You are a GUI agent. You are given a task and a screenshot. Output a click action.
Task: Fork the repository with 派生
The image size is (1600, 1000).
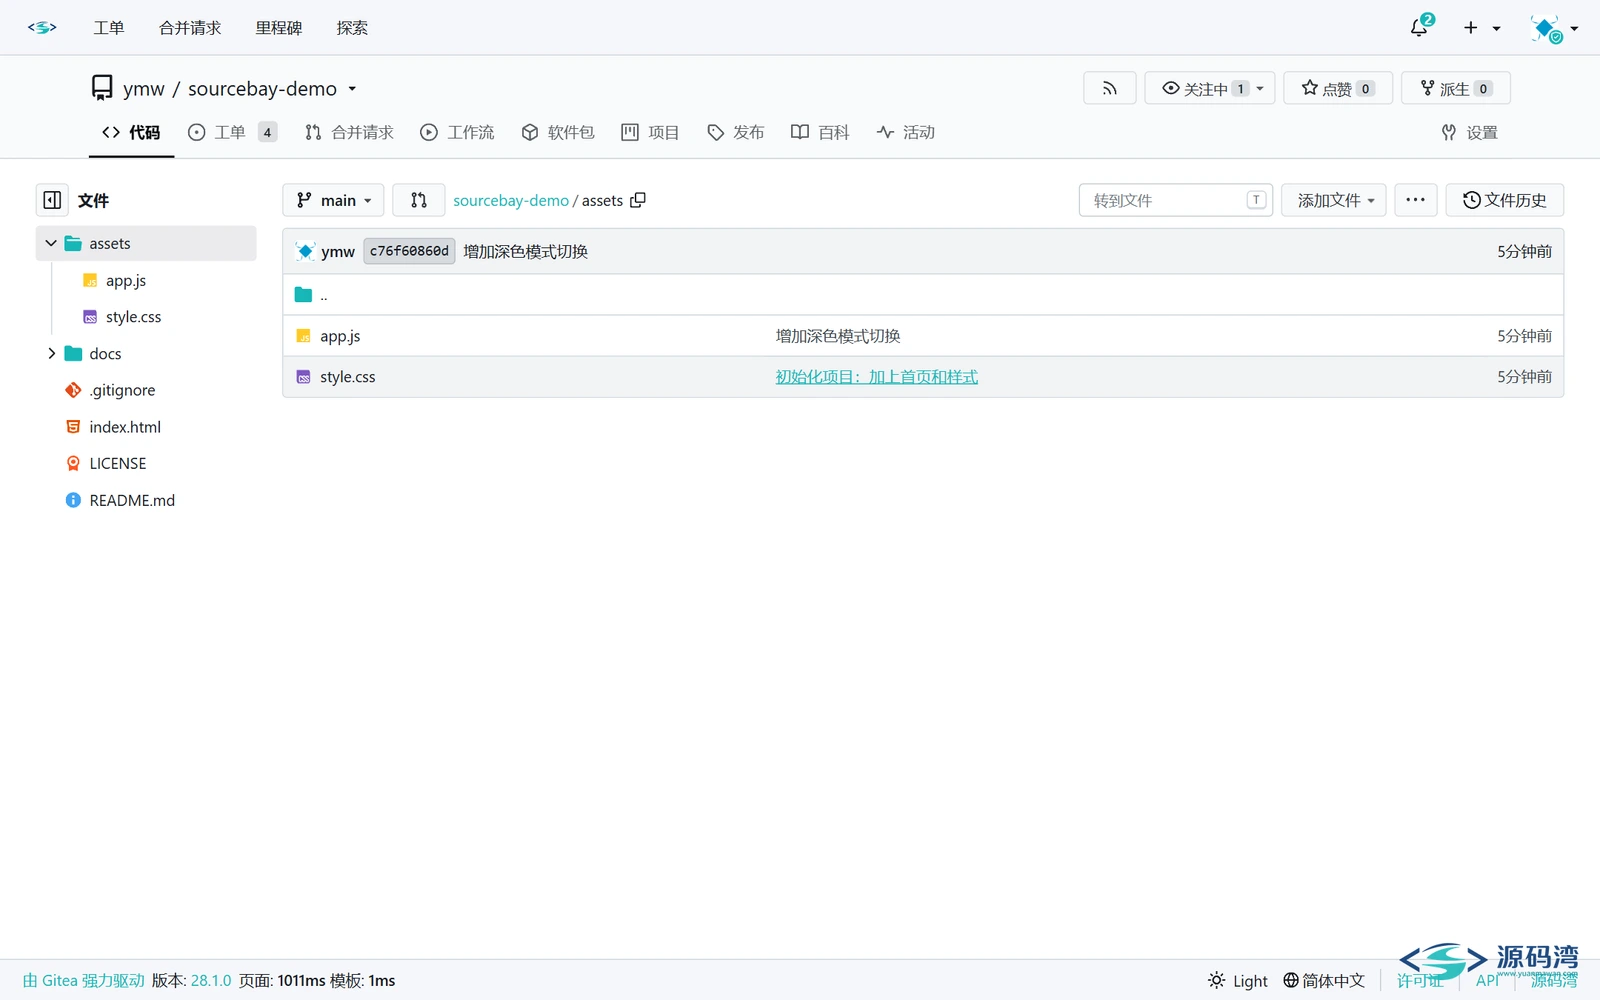tap(1456, 88)
